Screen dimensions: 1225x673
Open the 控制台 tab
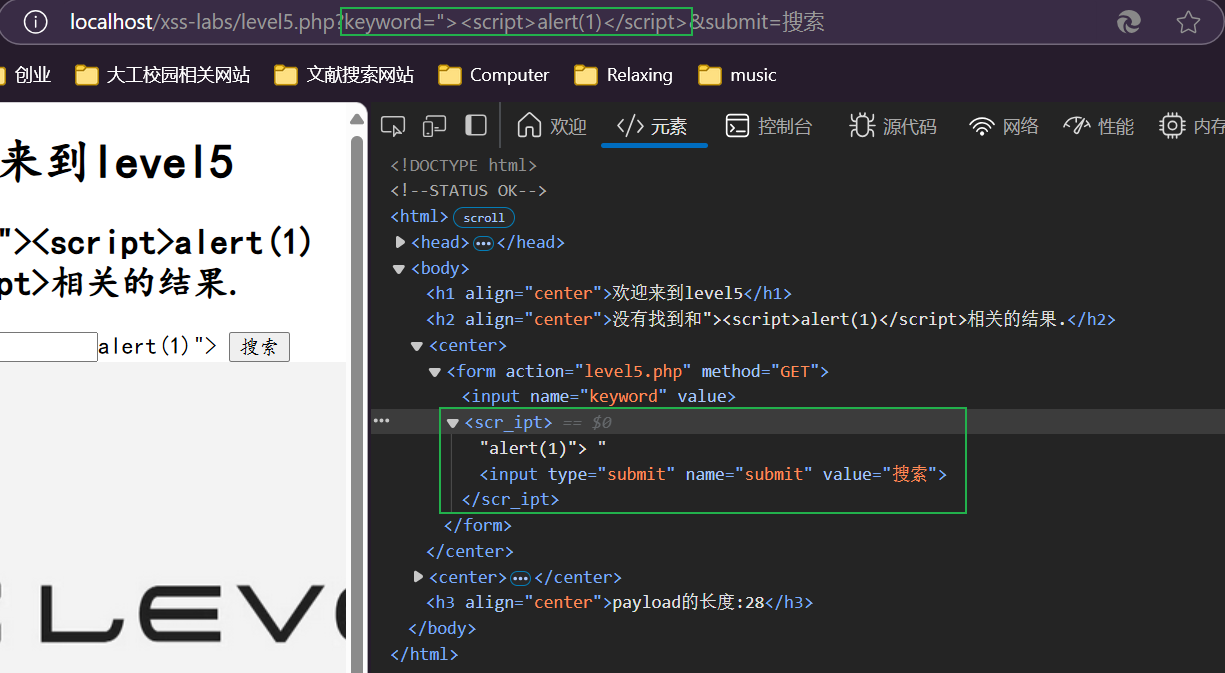click(768, 126)
